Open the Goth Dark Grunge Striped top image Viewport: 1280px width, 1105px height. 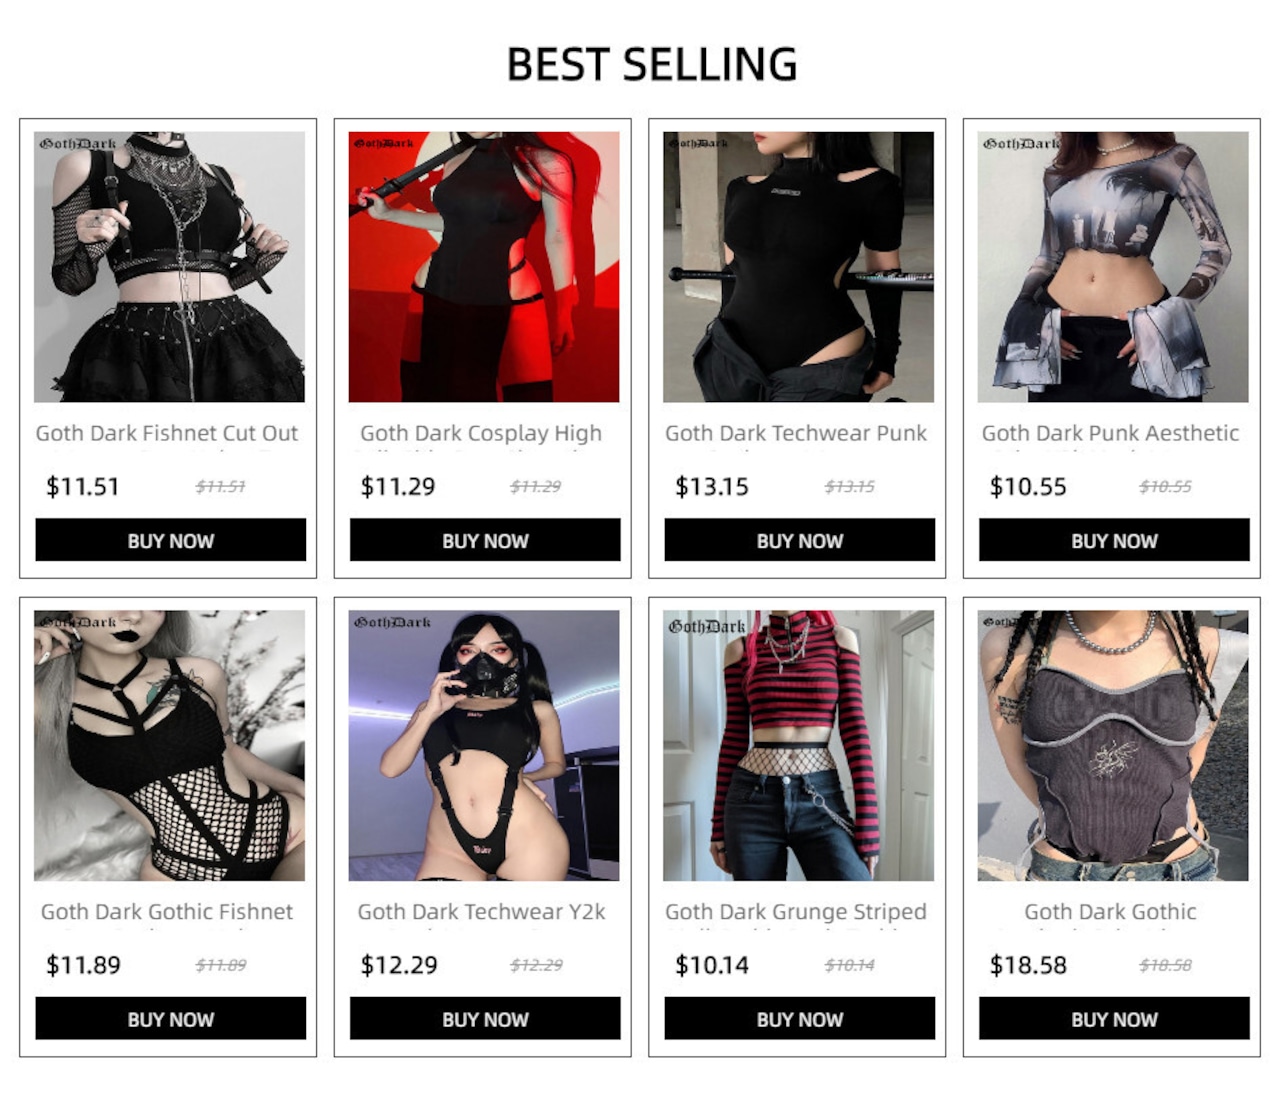(798, 745)
